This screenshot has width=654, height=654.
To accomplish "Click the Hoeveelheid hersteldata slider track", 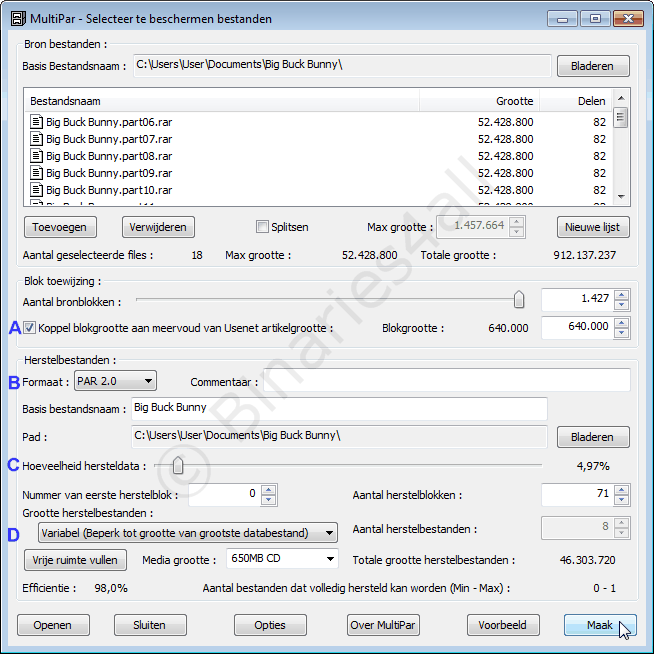I will click(348, 465).
